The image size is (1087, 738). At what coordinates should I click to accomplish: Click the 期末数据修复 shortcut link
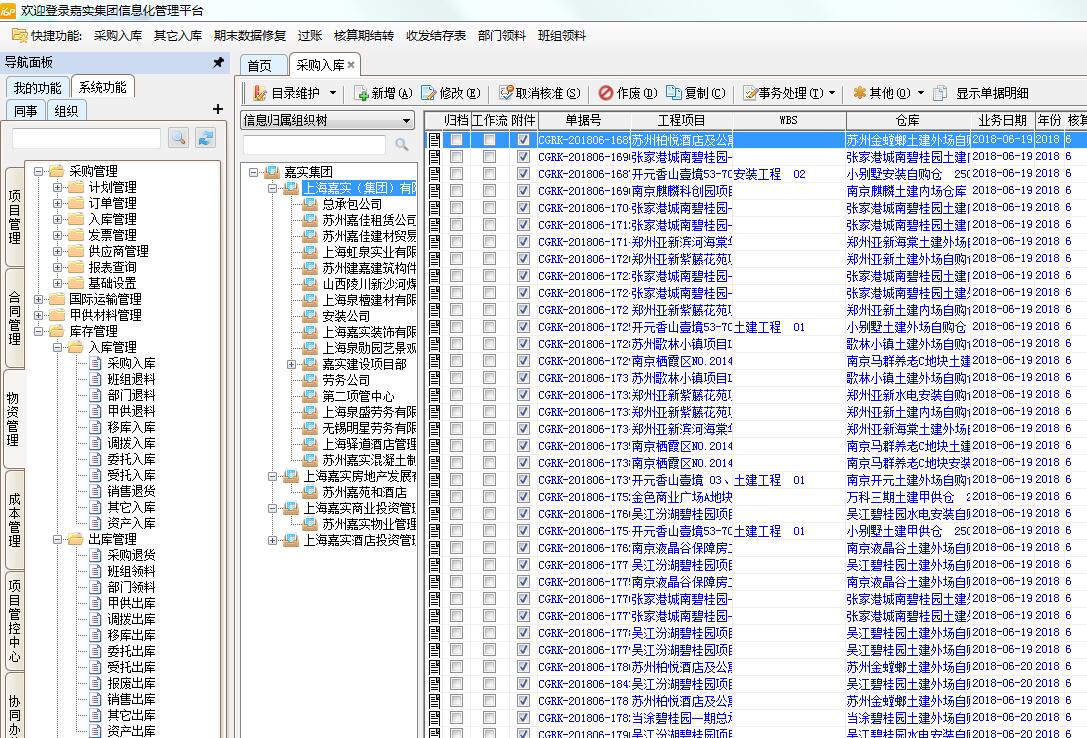pos(249,35)
